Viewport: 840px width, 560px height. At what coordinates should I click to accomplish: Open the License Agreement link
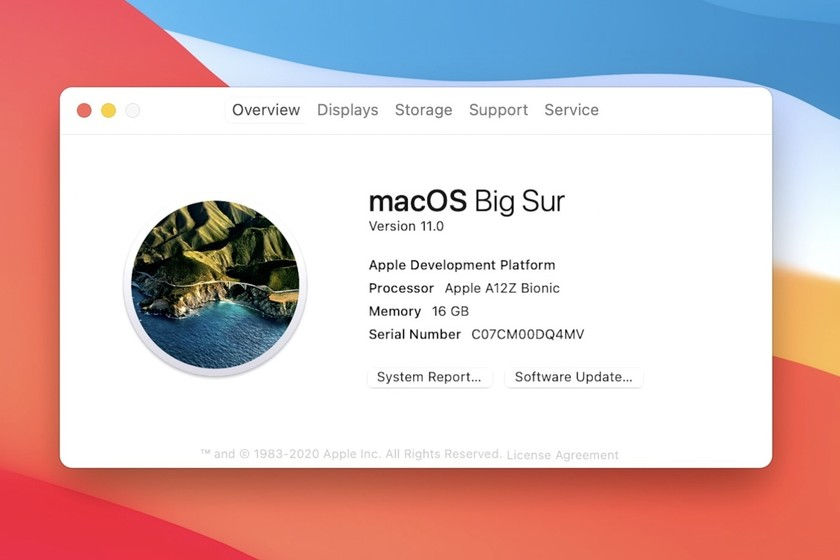click(x=562, y=455)
